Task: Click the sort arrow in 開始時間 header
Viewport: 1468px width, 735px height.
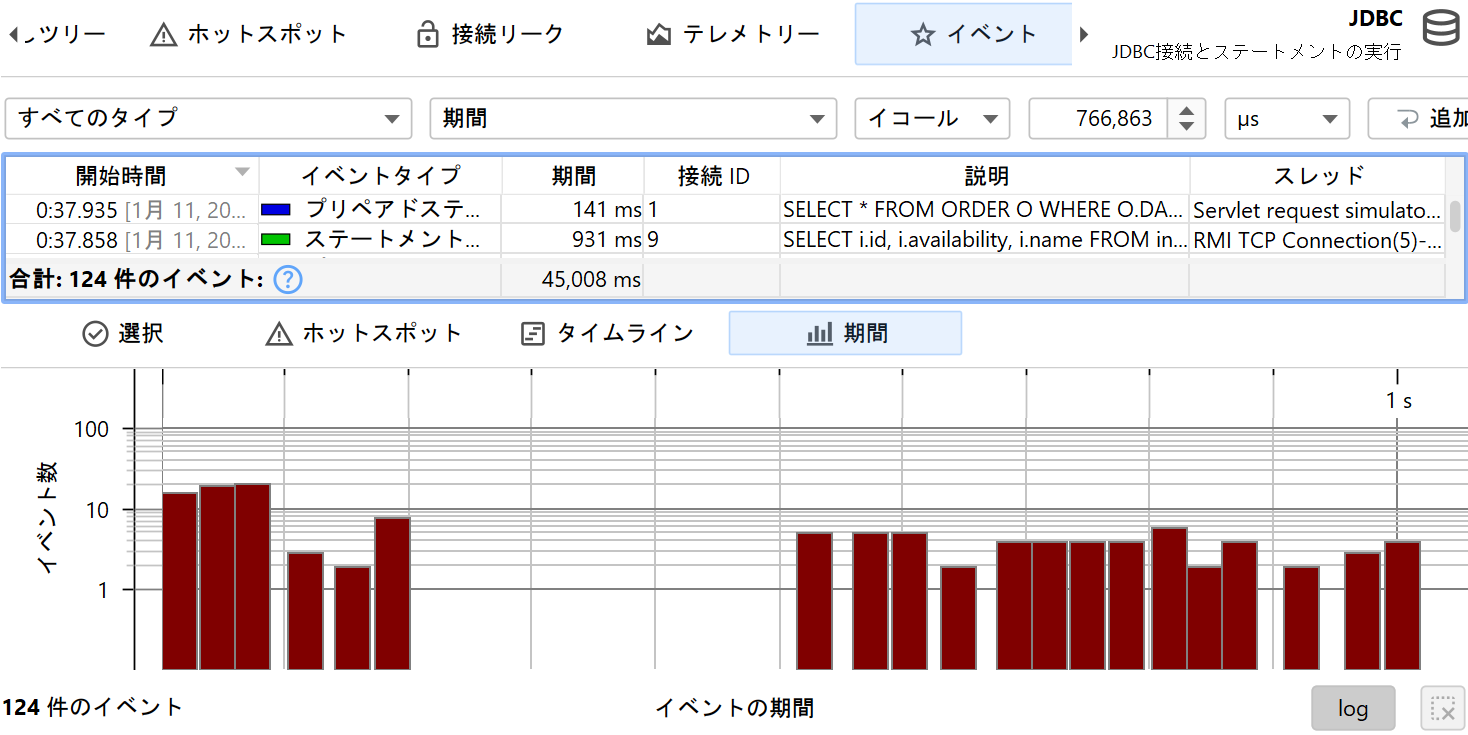Action: click(x=242, y=172)
